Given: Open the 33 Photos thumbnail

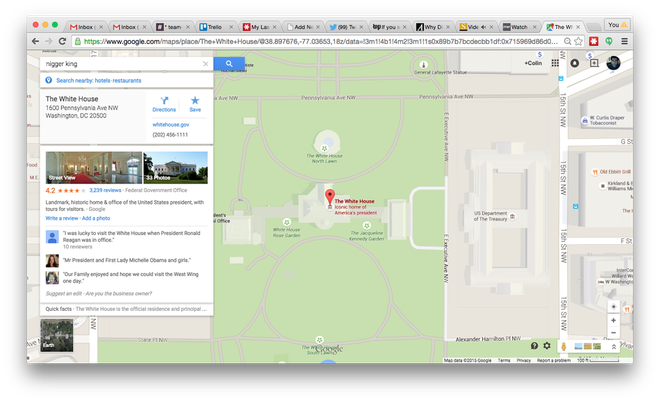Looking at the screenshot, I should pos(176,168).
